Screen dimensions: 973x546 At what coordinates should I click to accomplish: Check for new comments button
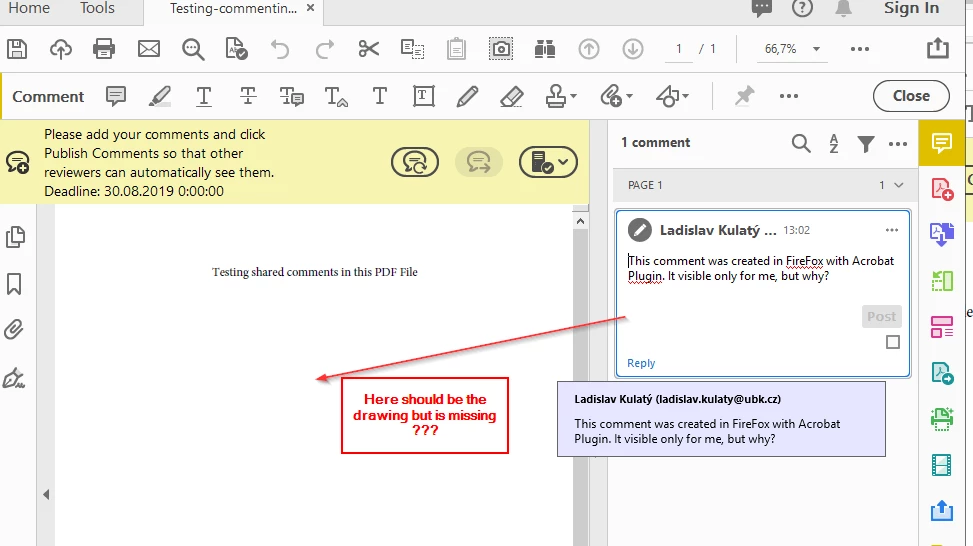click(415, 162)
